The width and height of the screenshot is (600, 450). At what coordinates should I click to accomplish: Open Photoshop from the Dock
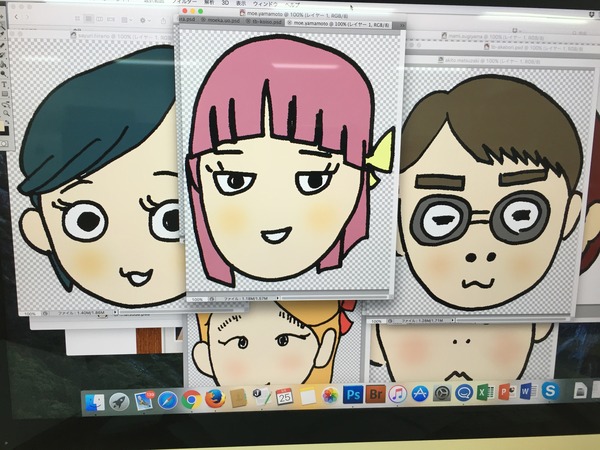pyautogui.click(x=352, y=395)
